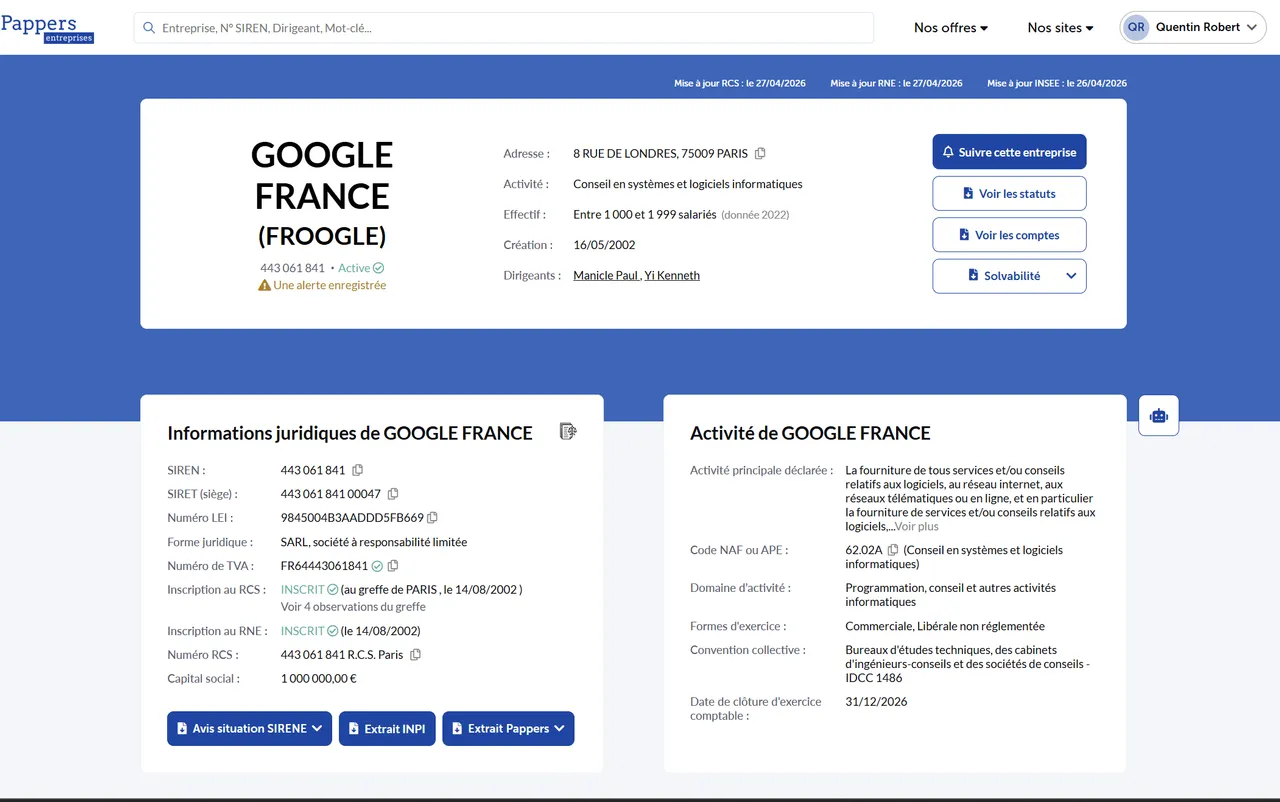Click the Informations juridiques de GOOGLE FRANCE heading
Viewport: 1280px width, 802px height.
click(x=350, y=433)
